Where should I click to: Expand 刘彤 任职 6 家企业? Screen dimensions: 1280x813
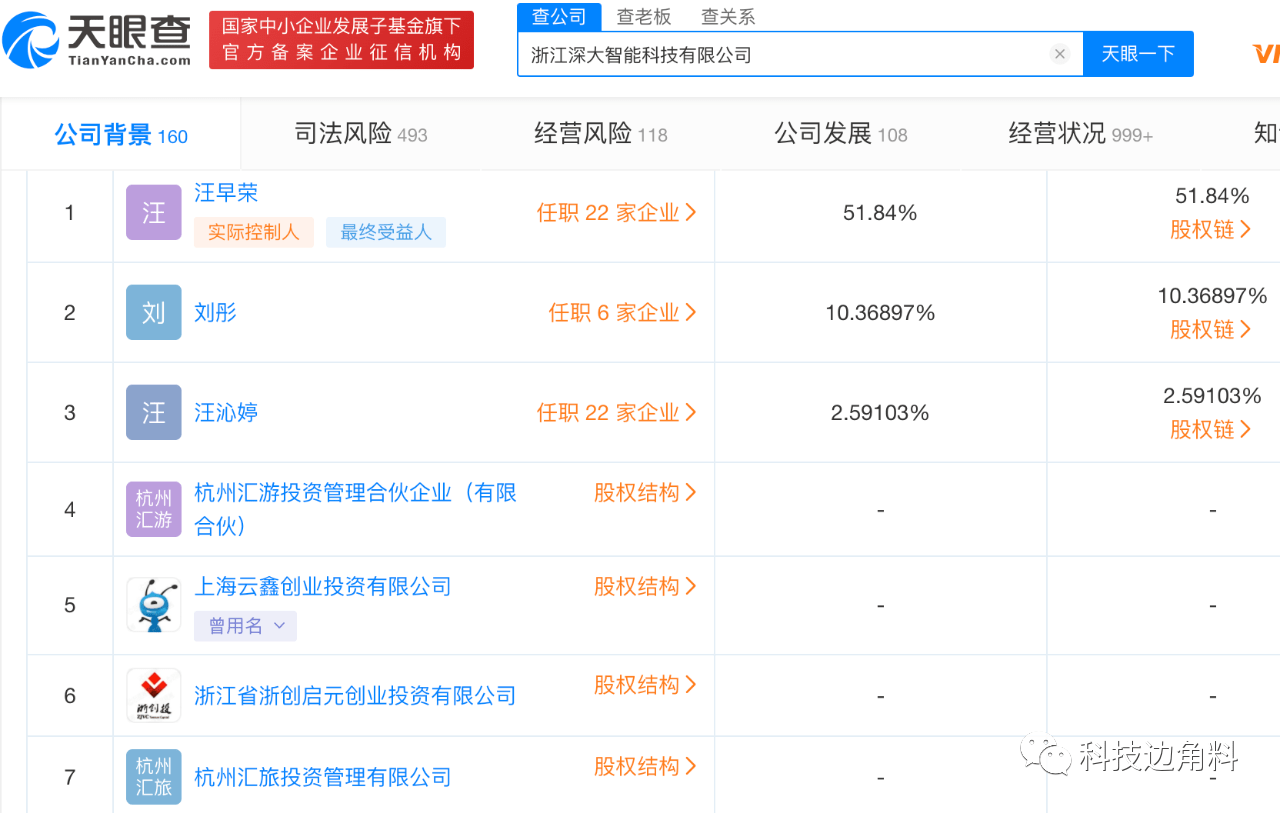tap(622, 312)
